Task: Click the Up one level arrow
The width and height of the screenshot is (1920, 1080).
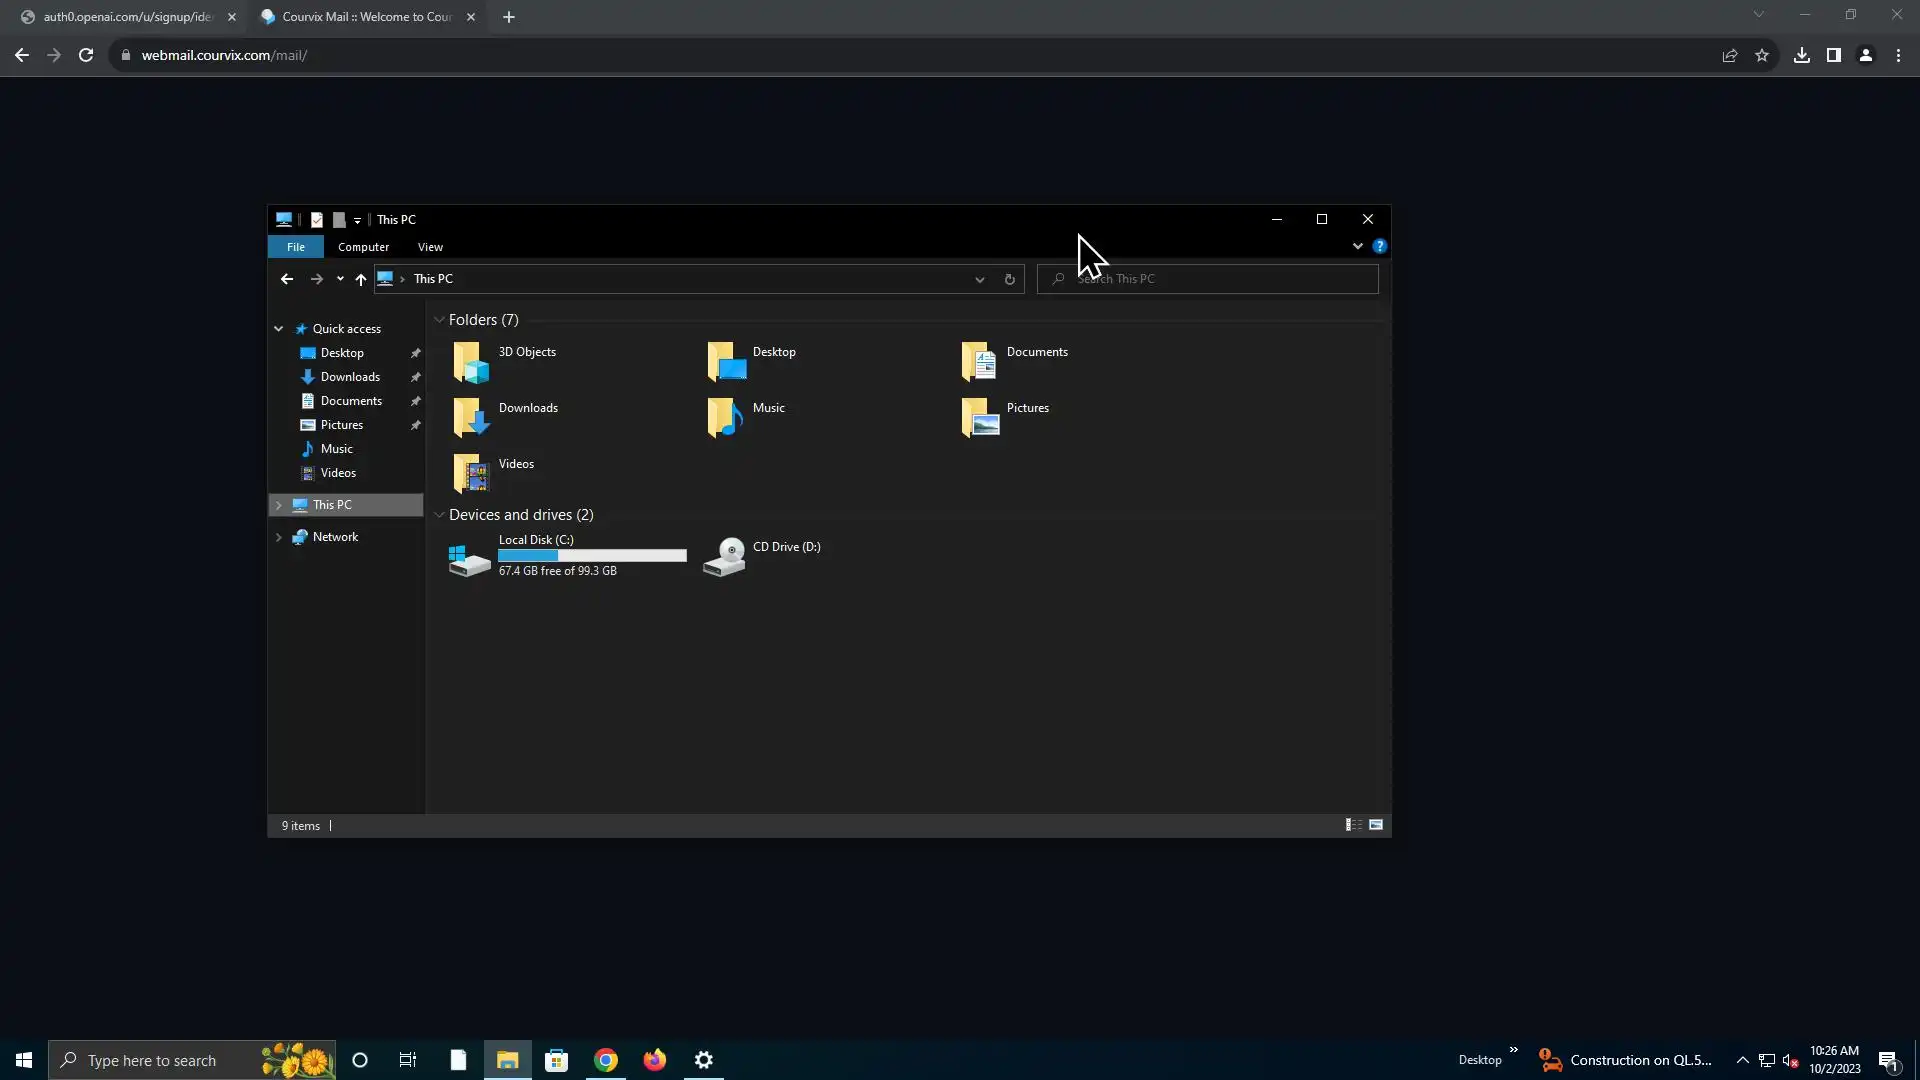Action: [x=361, y=280]
